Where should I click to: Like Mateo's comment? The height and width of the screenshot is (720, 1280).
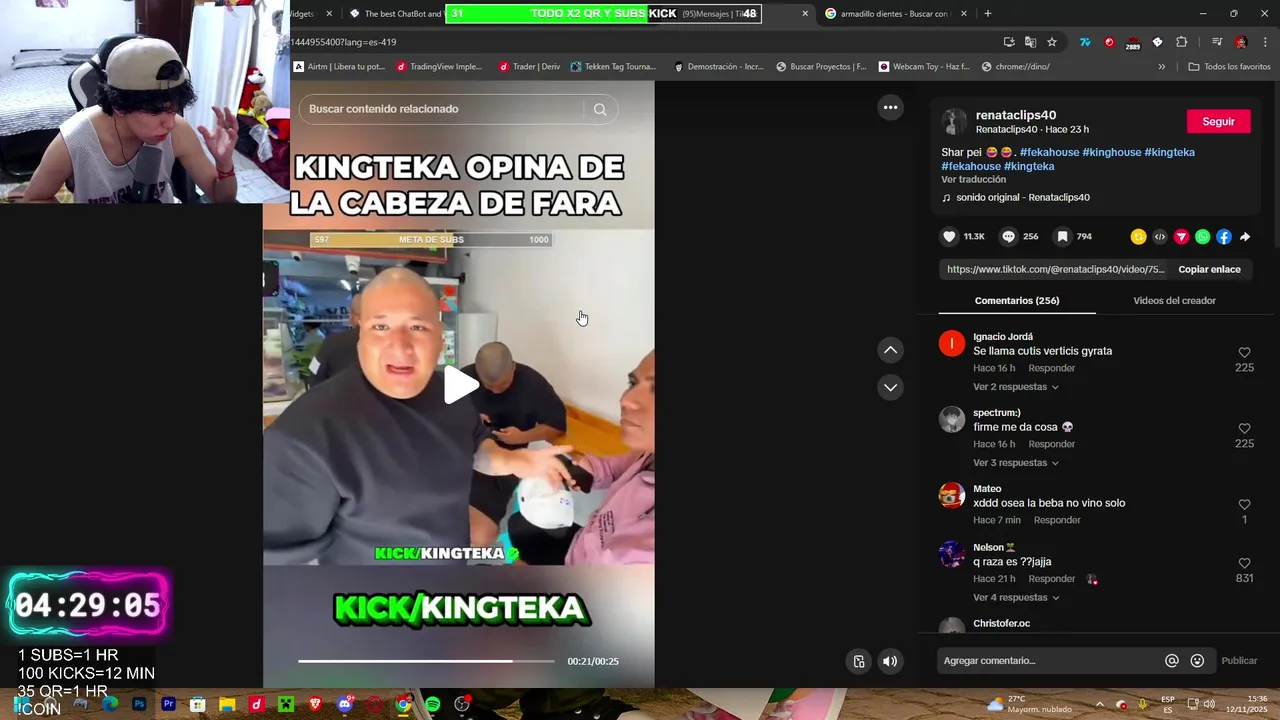pos(1244,505)
